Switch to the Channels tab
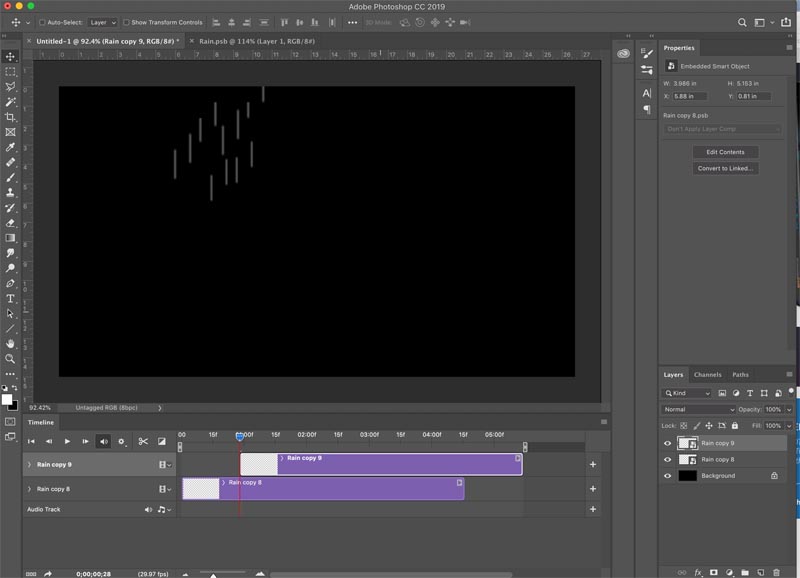Viewport: 800px width, 578px height. [x=707, y=374]
